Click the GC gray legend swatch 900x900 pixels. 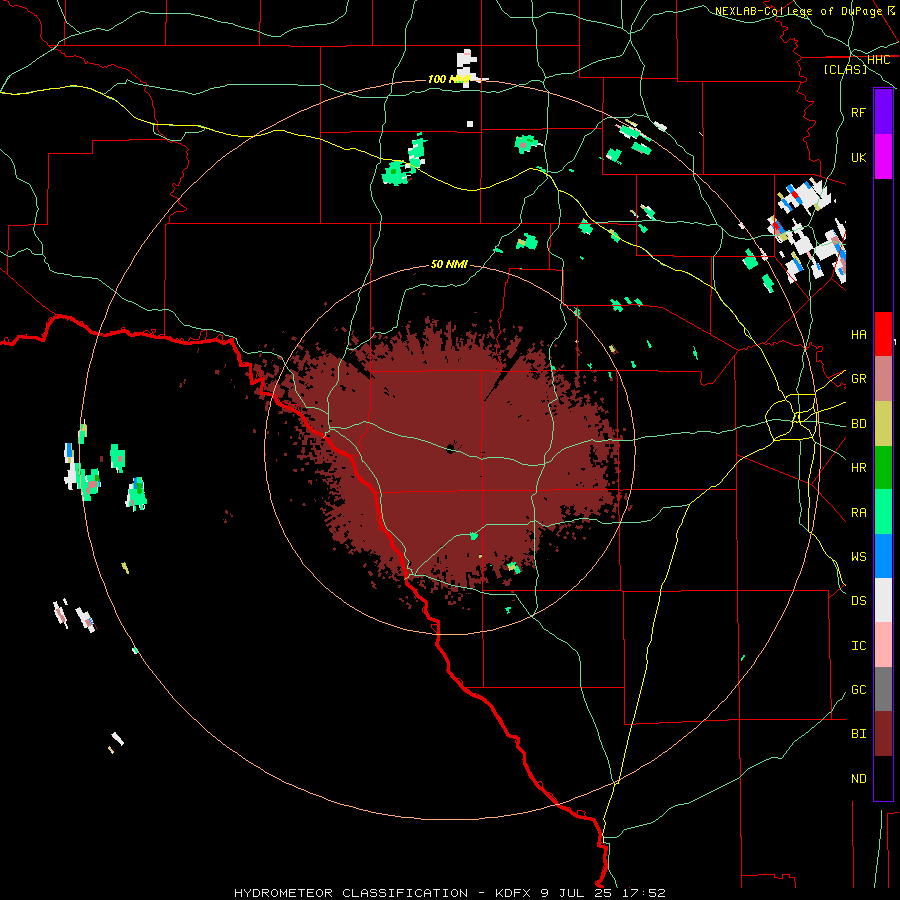click(x=883, y=689)
